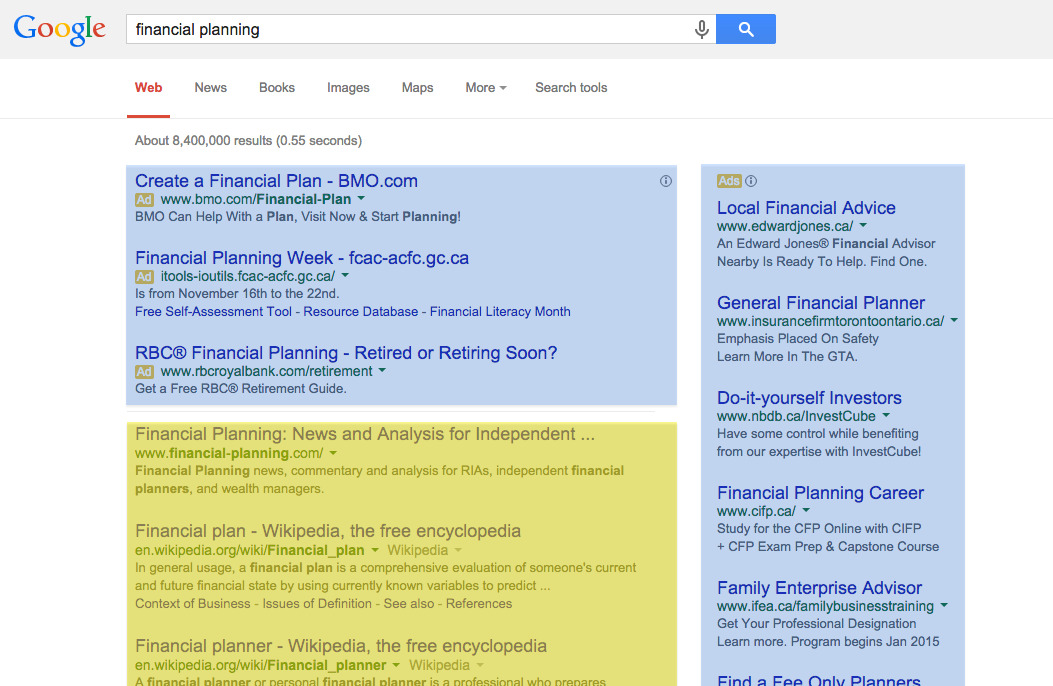Click 'About 8,400,000 results' text
The height and width of the screenshot is (686, 1053).
[x=203, y=140]
